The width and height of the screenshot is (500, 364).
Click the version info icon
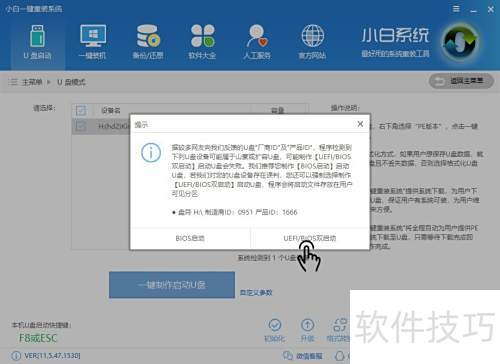(x=16, y=356)
